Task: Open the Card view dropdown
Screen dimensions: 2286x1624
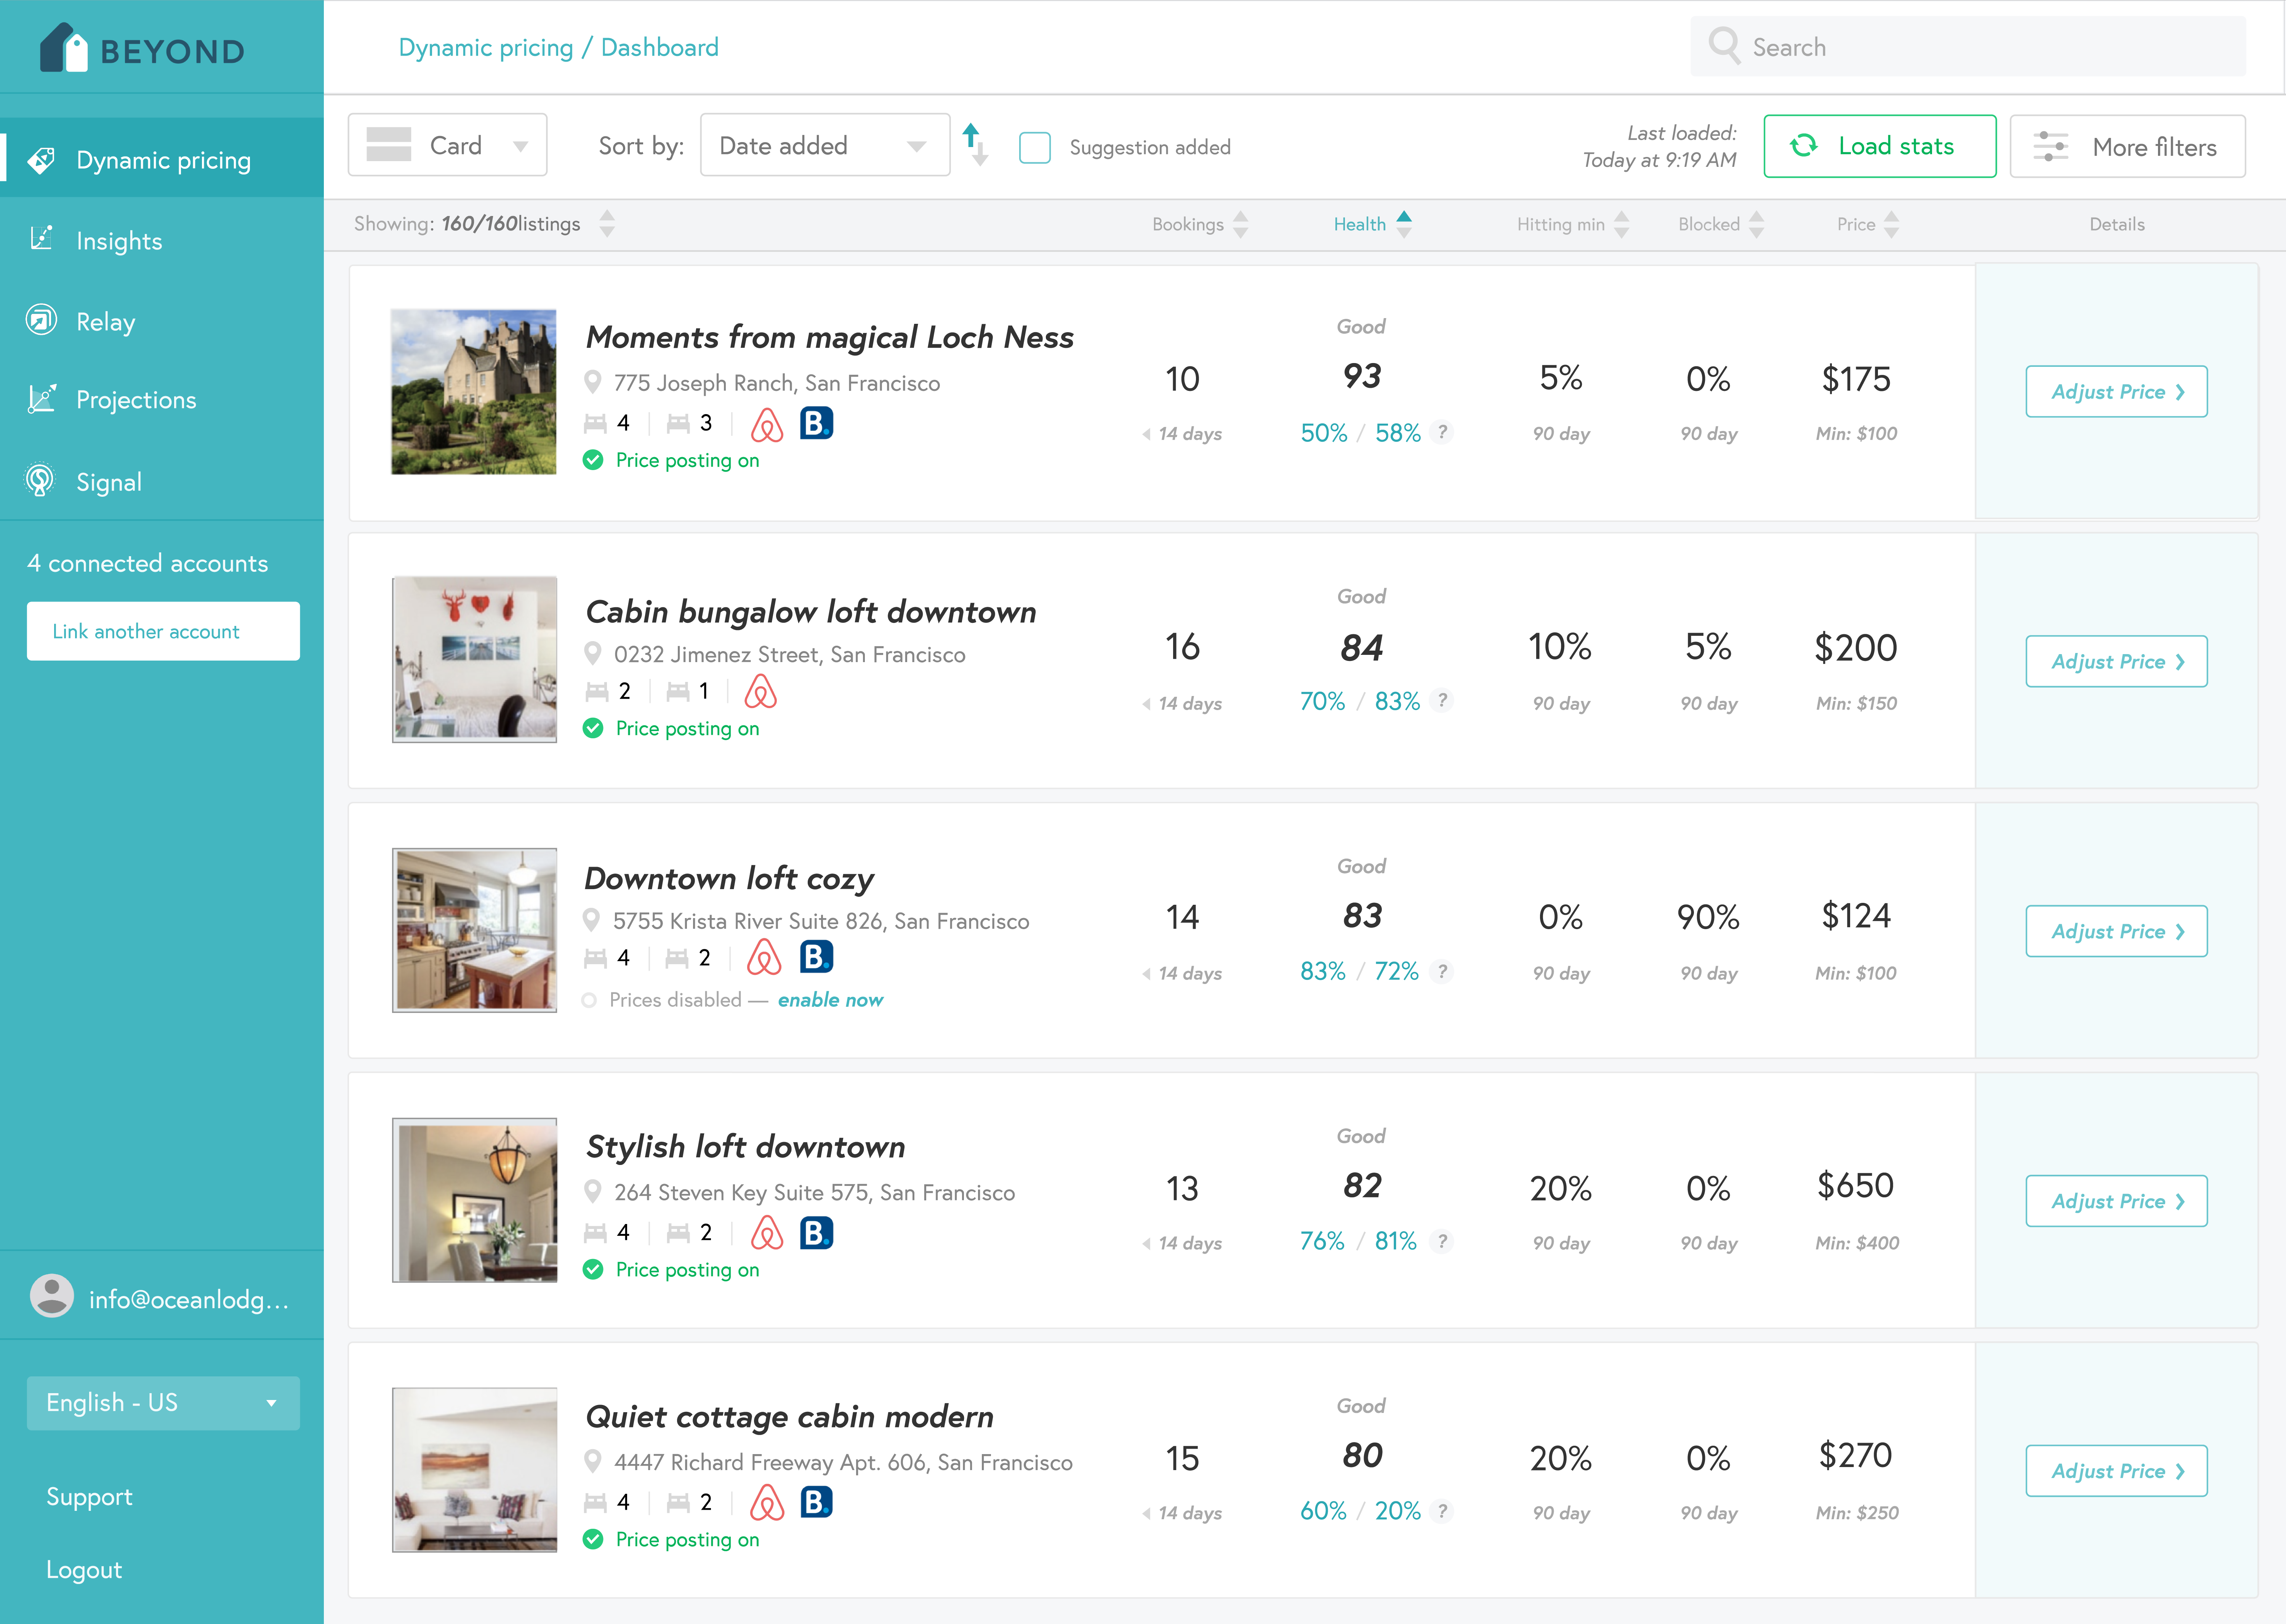Action: tap(448, 145)
